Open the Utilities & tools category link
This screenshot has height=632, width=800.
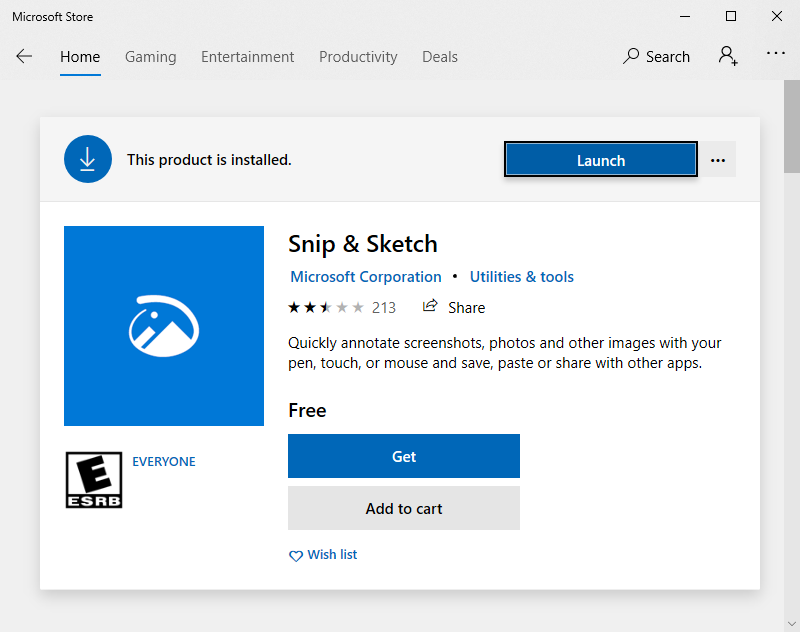point(521,276)
